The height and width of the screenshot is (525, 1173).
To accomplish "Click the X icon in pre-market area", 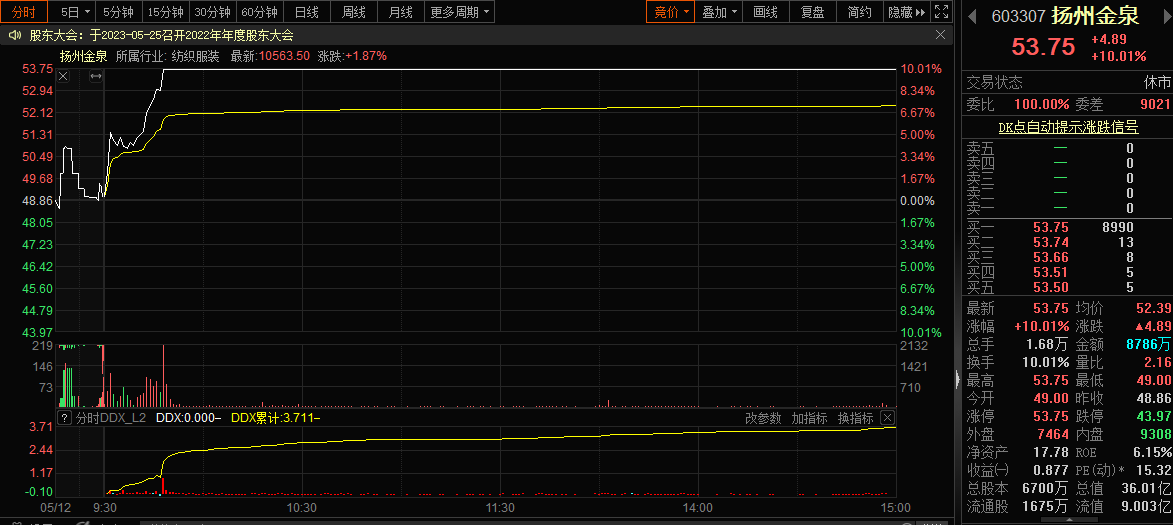I will pos(64,77).
